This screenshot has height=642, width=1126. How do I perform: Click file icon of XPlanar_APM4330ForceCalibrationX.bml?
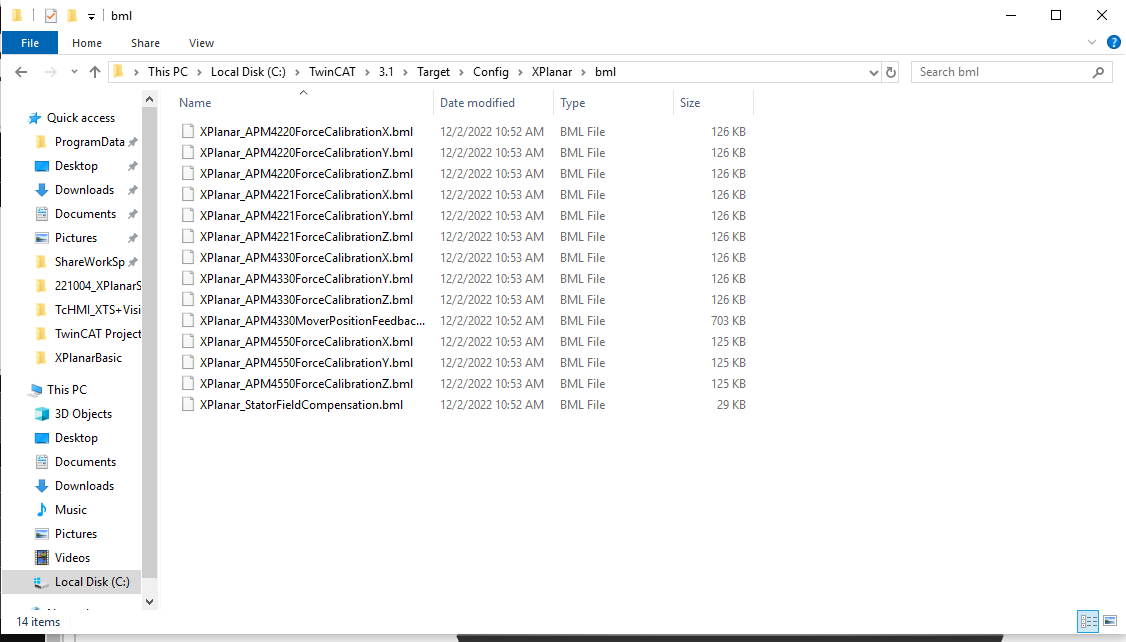(187, 258)
